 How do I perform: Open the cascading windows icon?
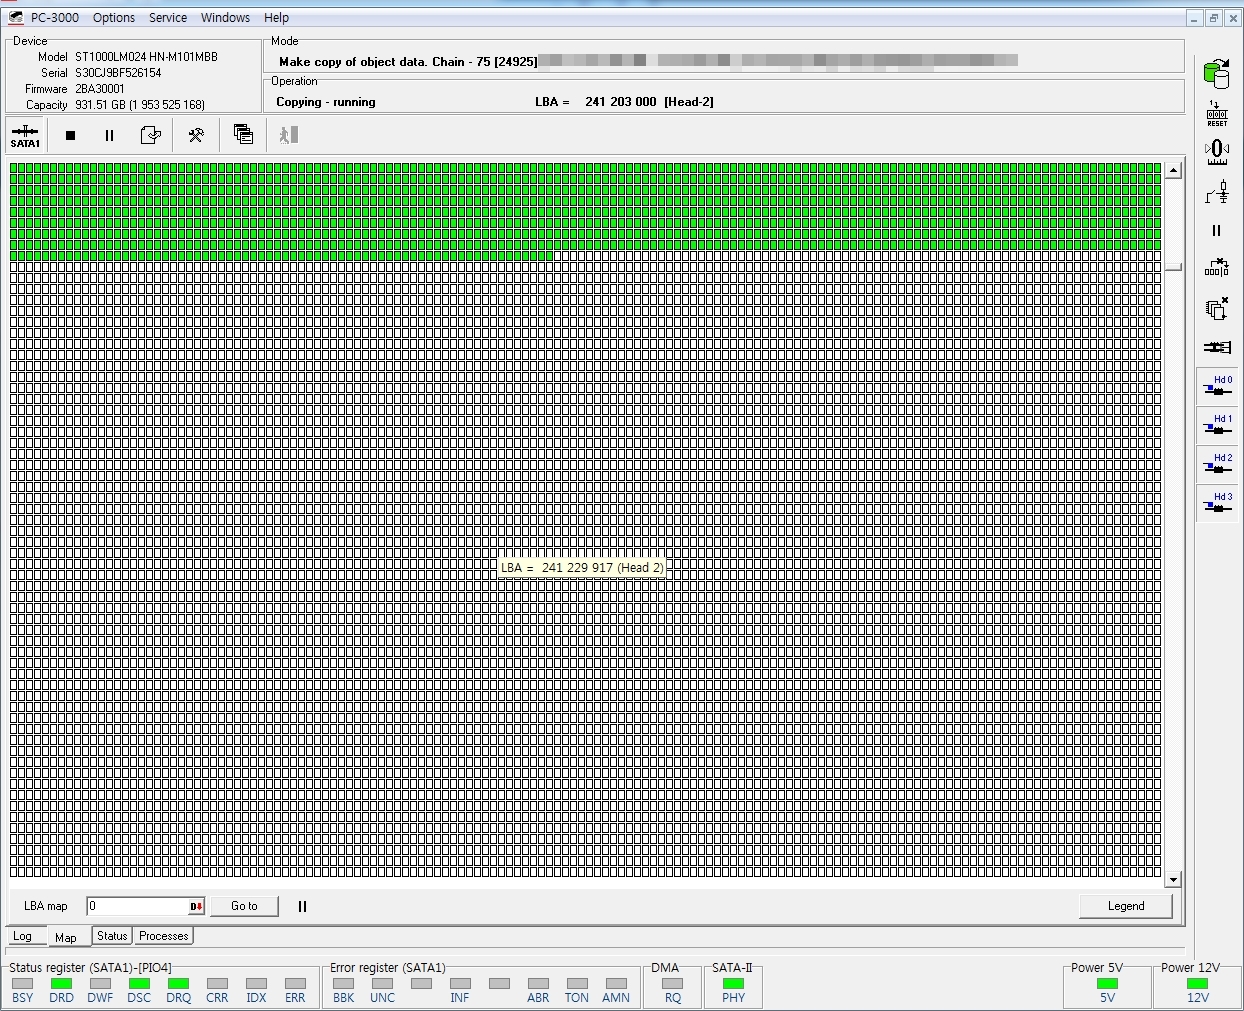pyautogui.click(x=243, y=135)
